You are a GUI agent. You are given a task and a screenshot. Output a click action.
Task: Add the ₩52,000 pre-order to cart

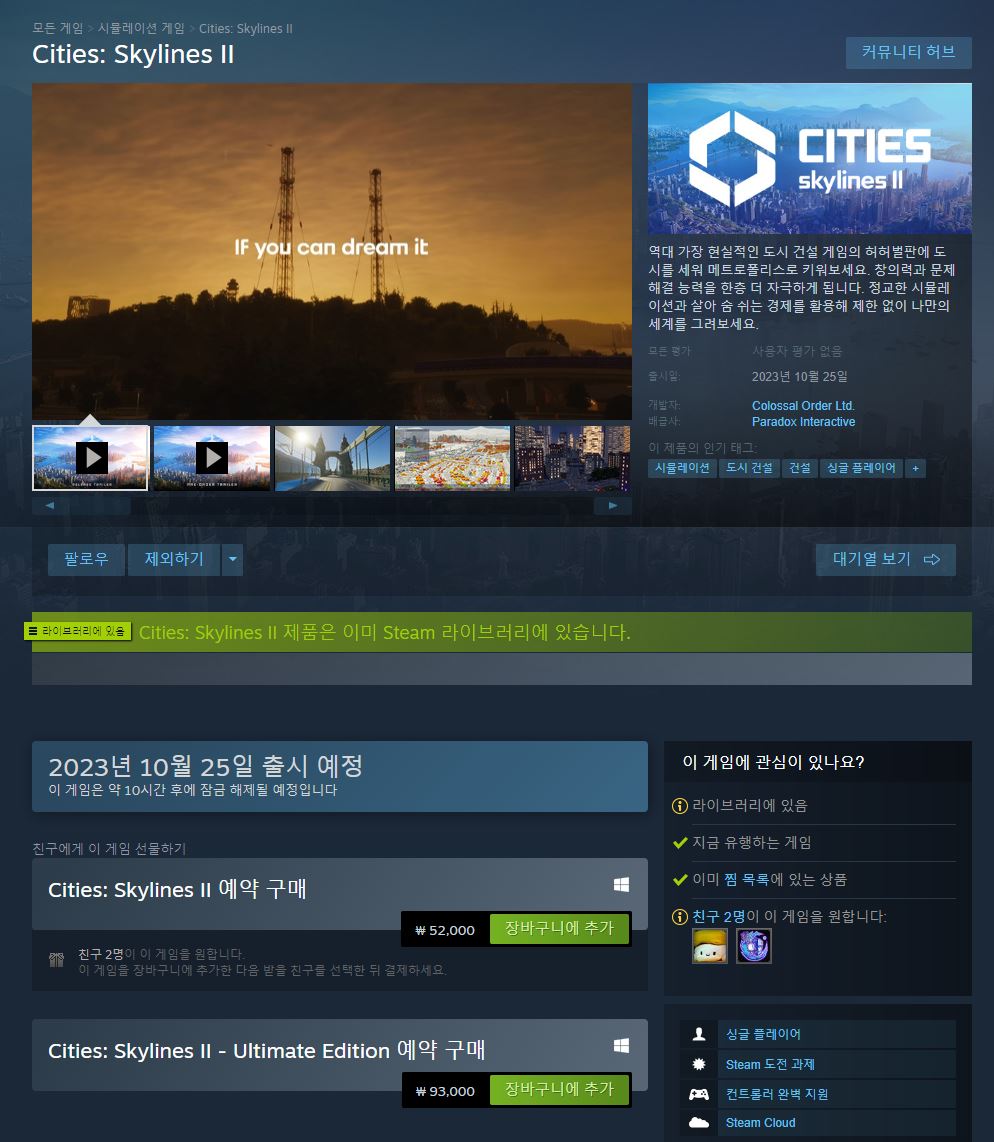(x=559, y=929)
